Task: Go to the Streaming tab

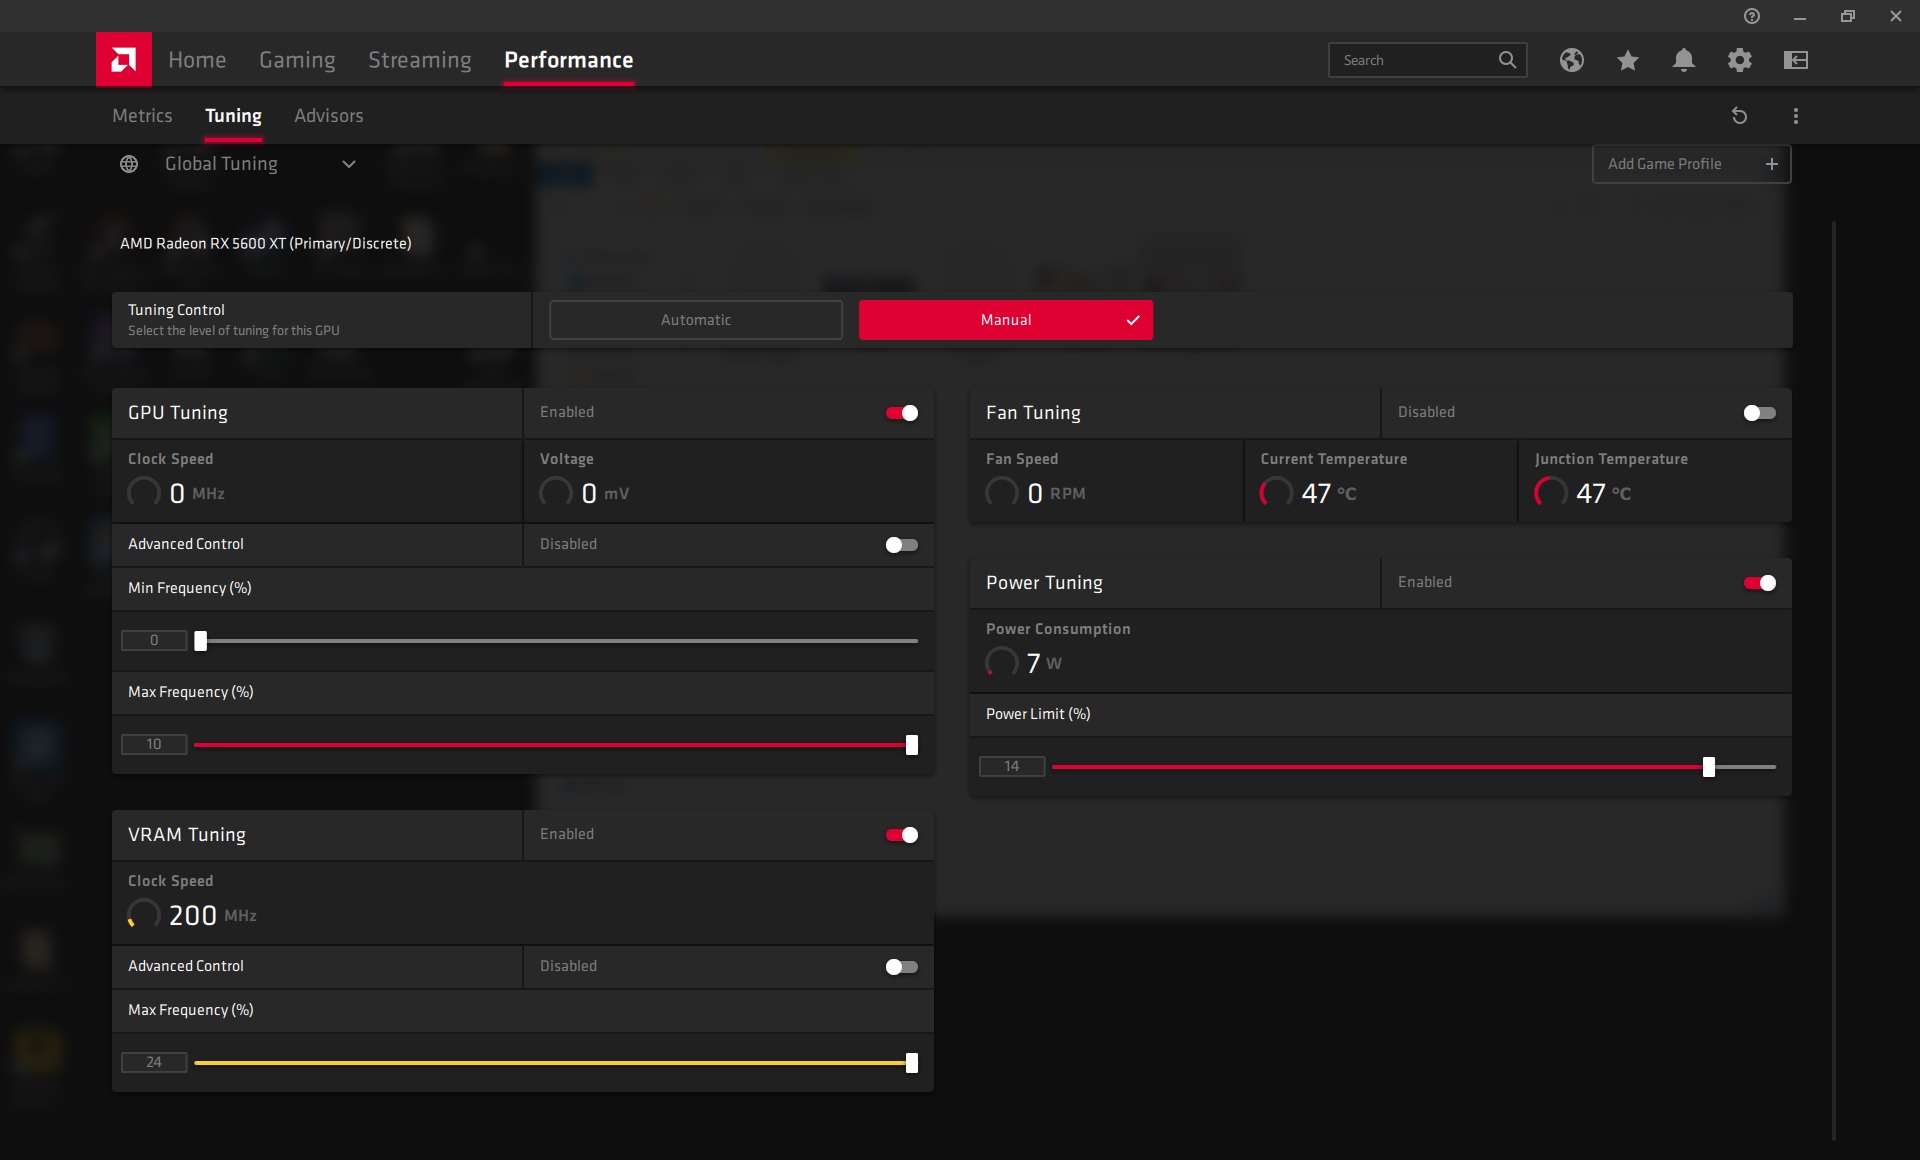Action: point(420,60)
